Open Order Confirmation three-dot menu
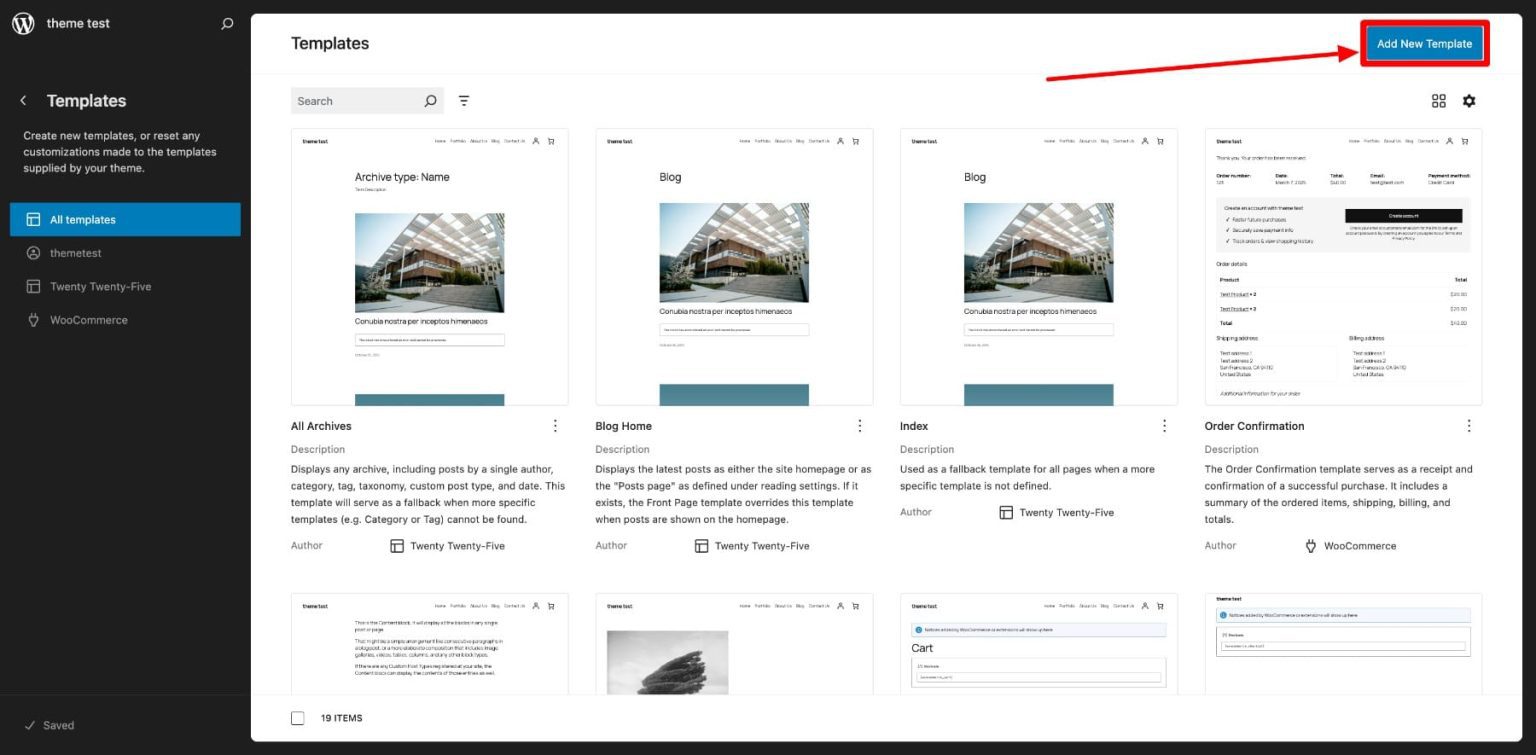Viewport: 1536px width, 755px height. pos(1468,426)
